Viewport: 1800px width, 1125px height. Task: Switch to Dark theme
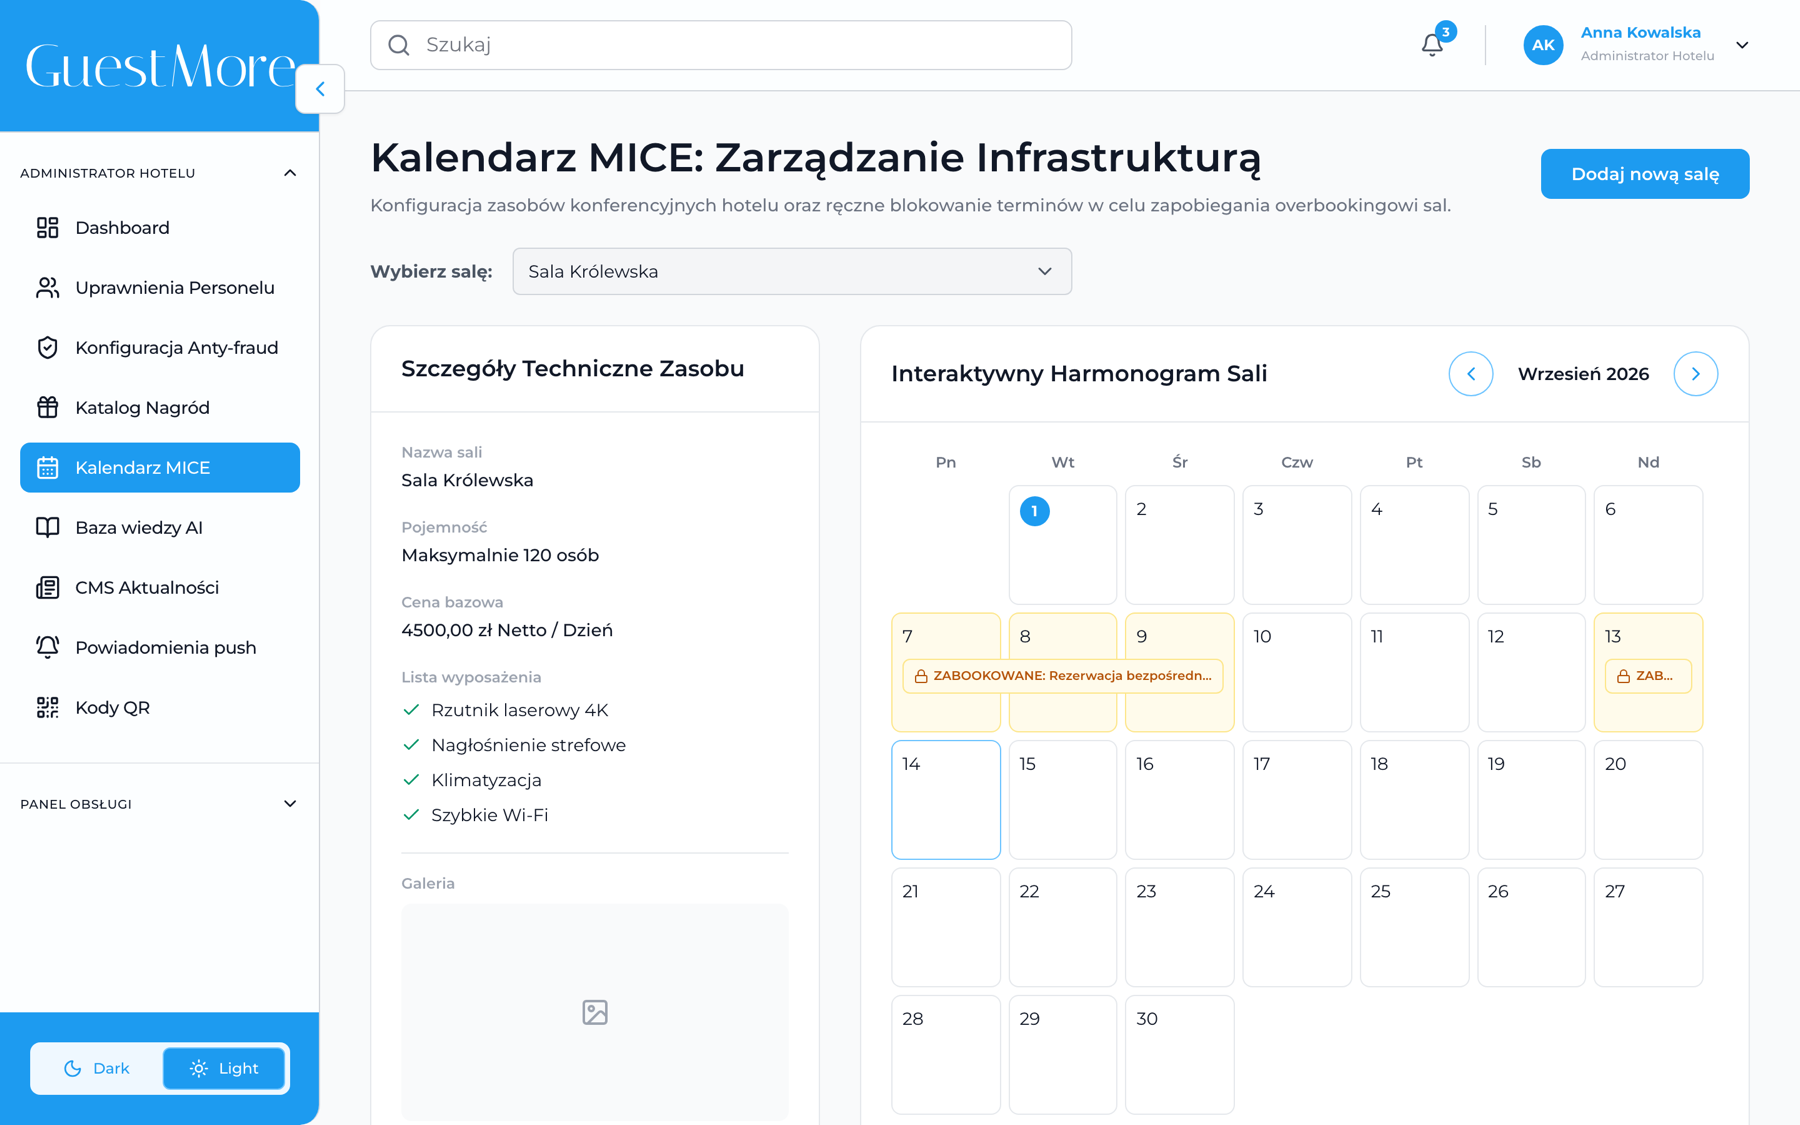[97, 1068]
